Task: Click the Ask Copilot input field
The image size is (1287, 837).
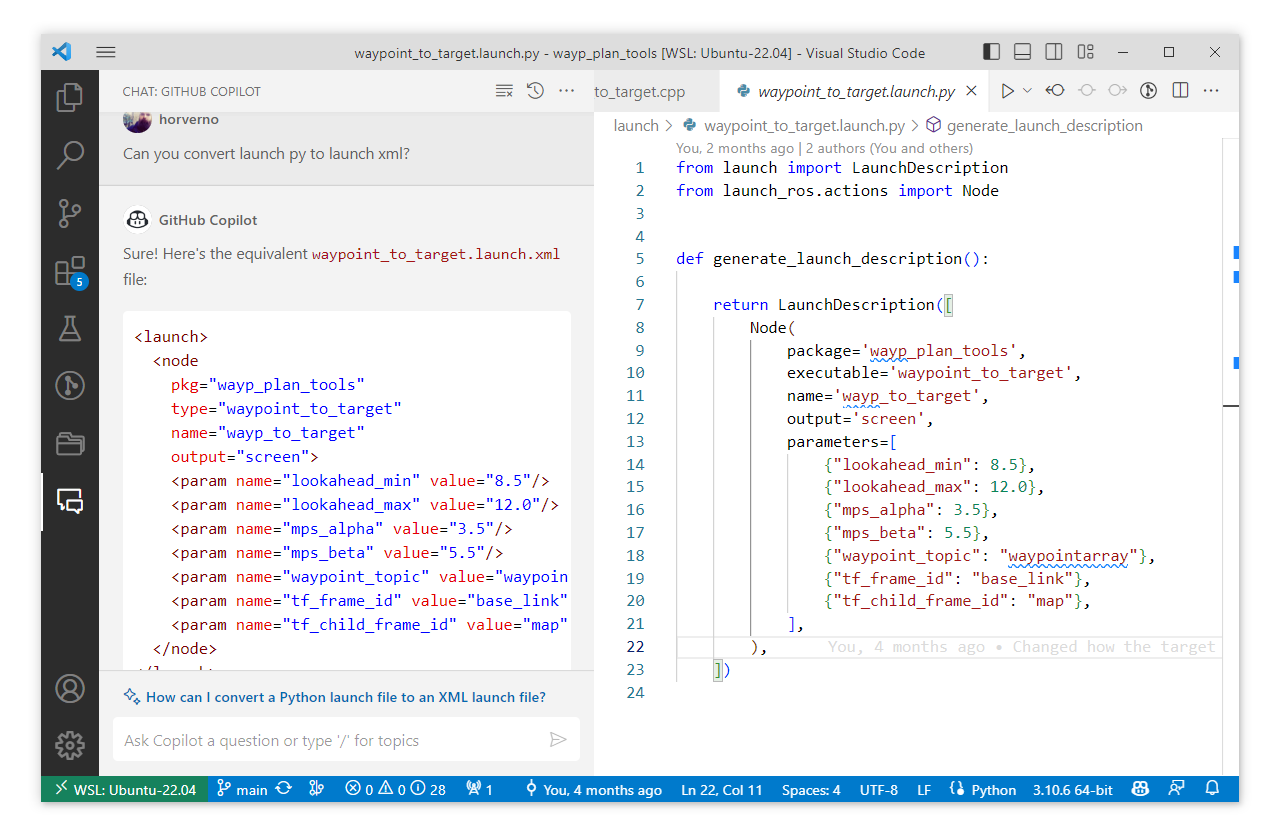Action: point(330,740)
